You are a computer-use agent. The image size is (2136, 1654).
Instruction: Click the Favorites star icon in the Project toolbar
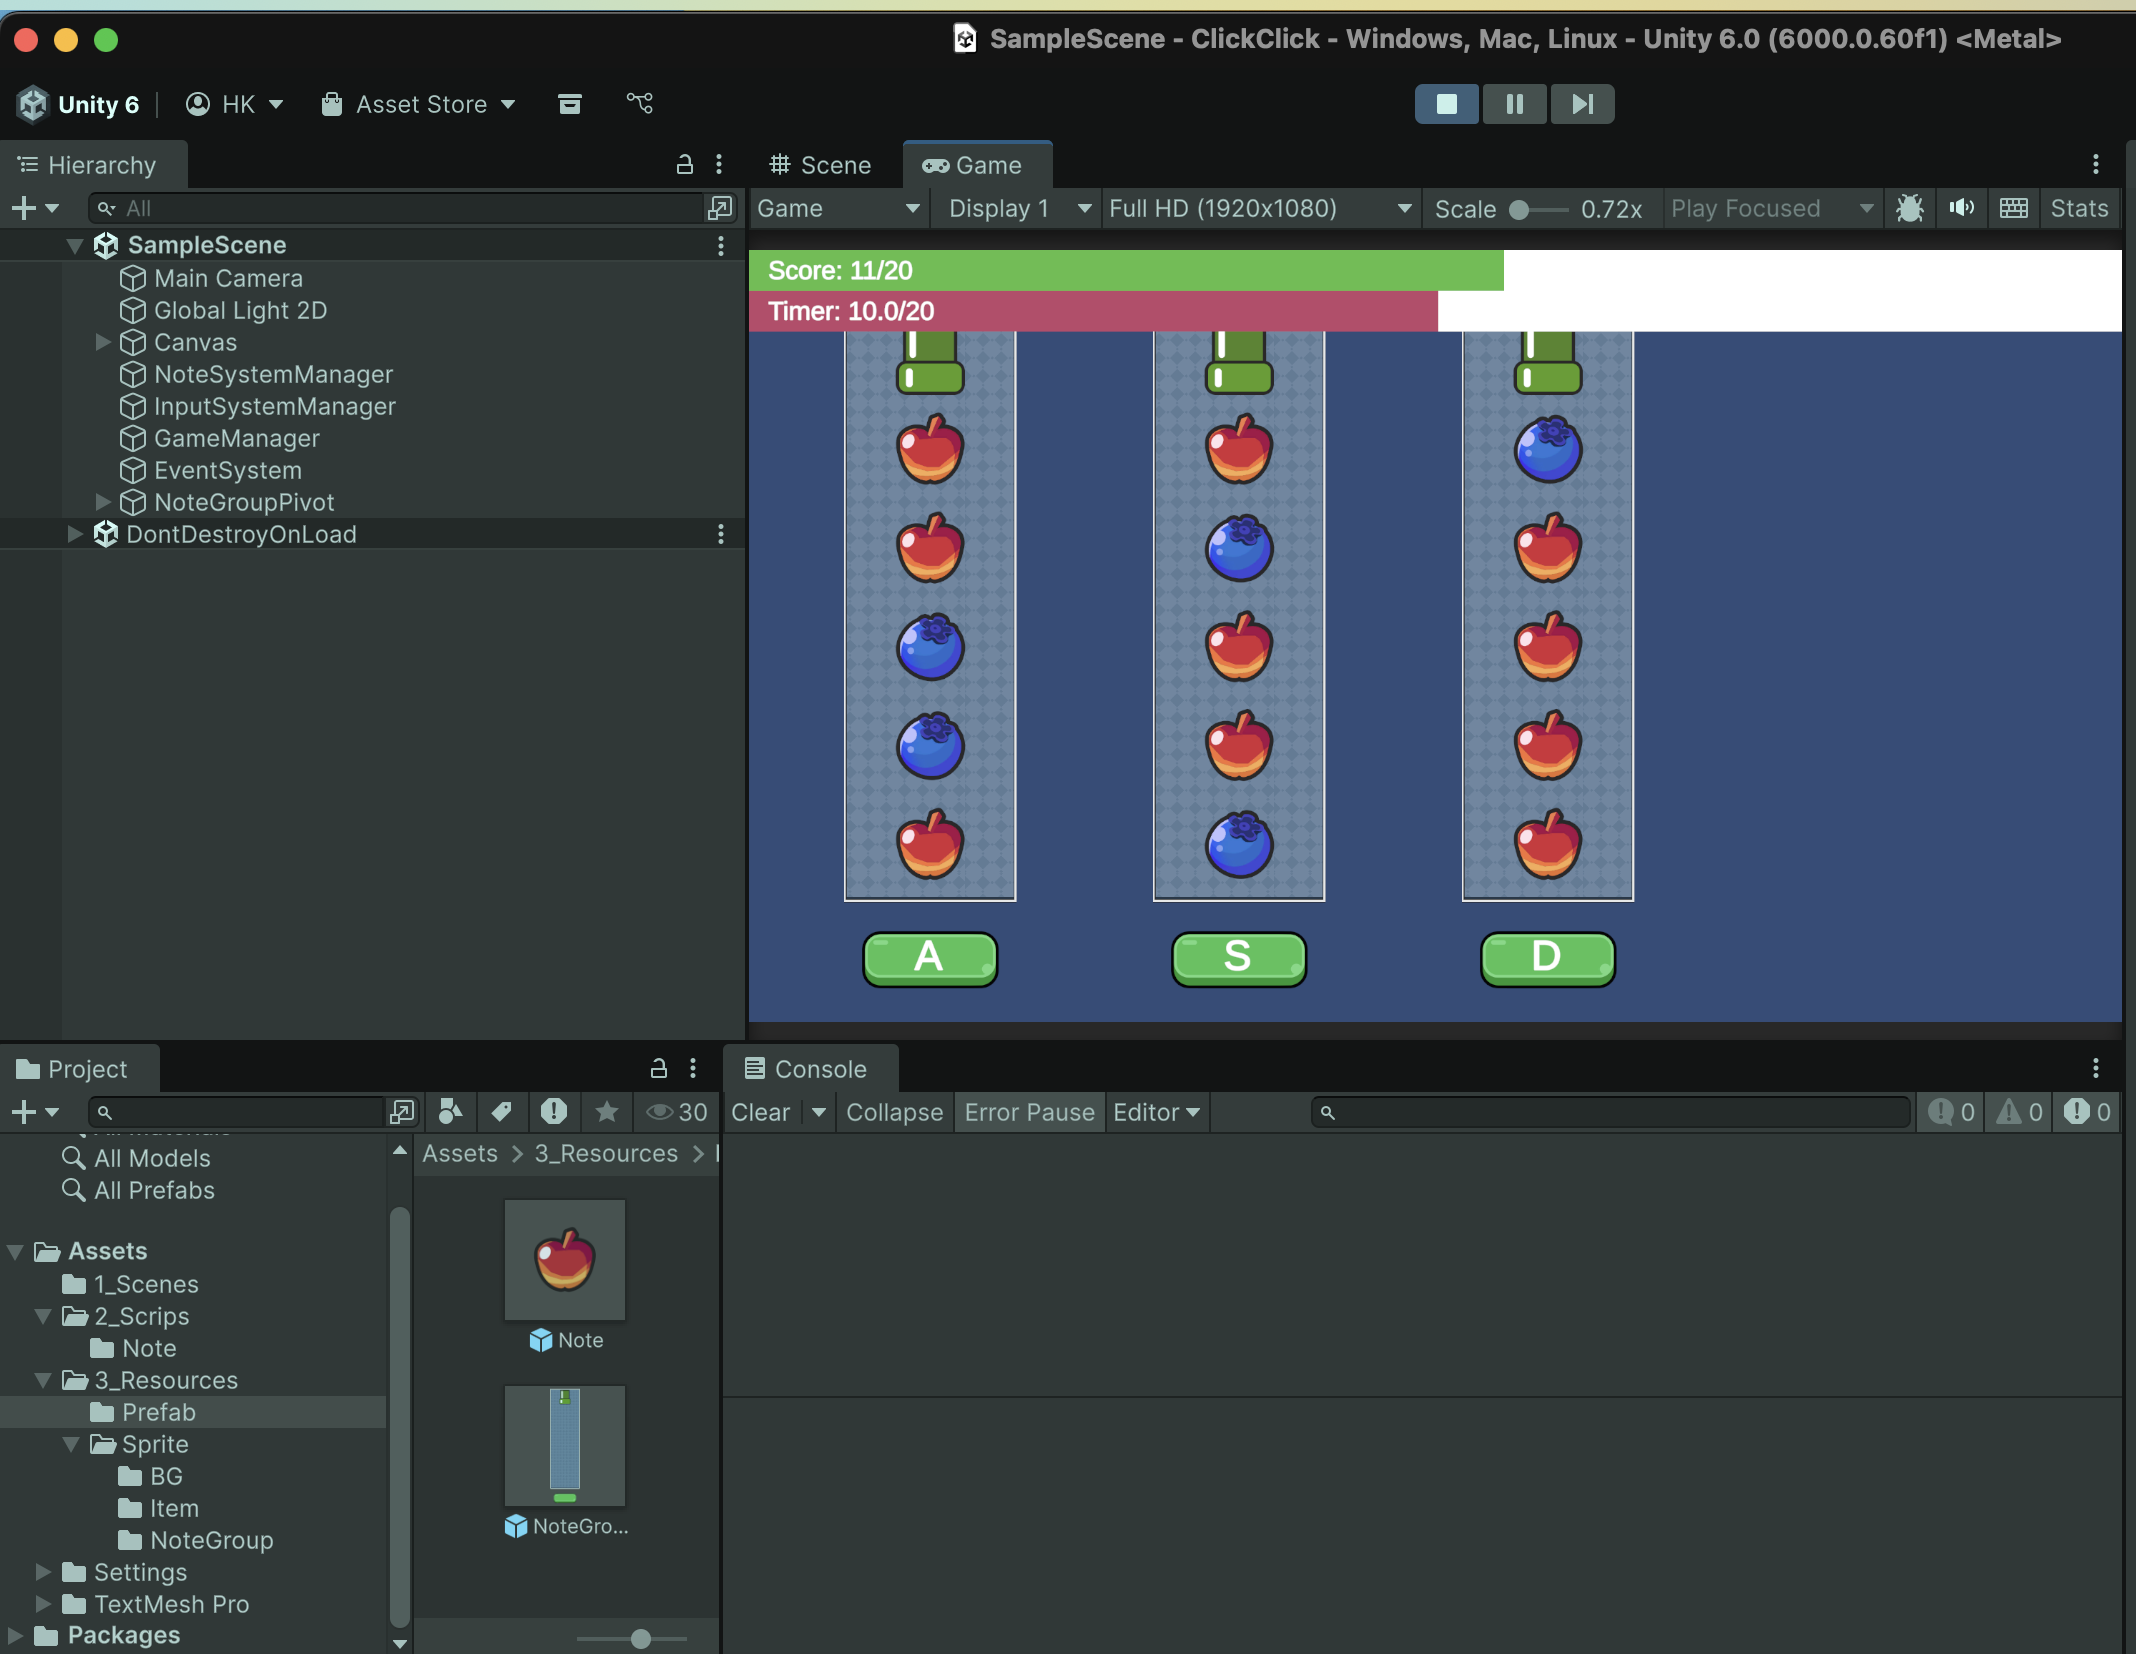point(606,1112)
